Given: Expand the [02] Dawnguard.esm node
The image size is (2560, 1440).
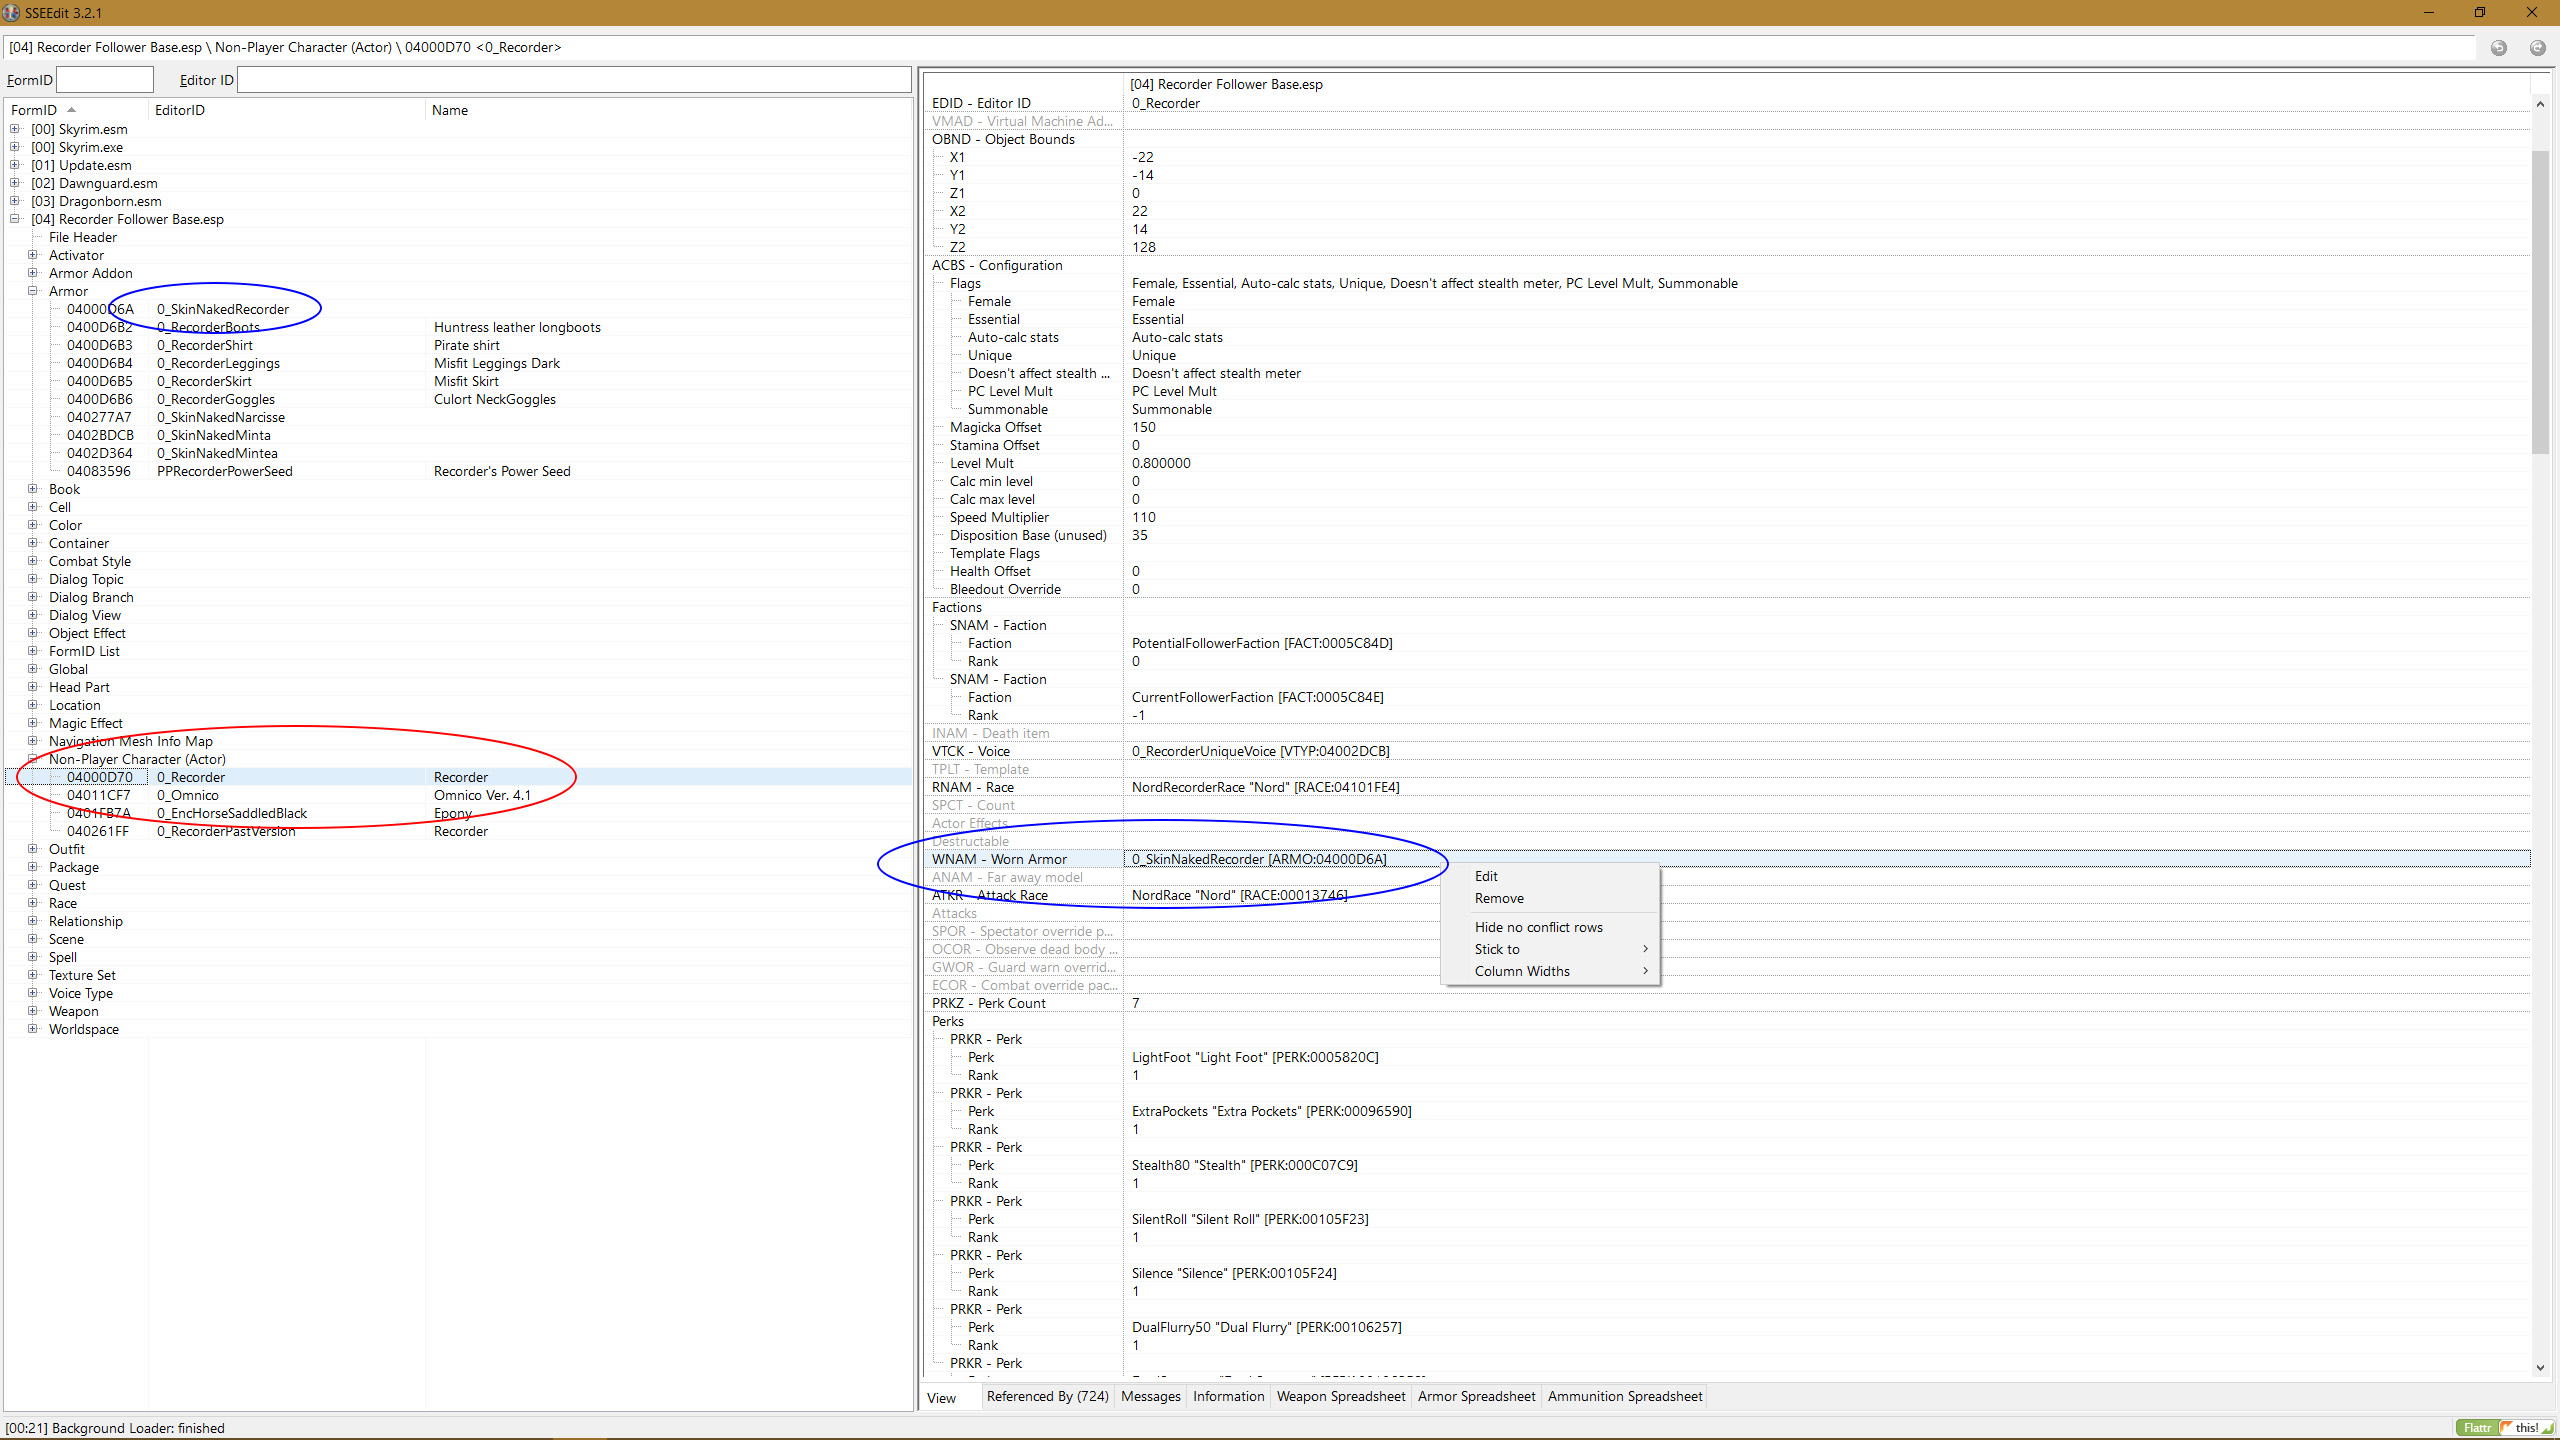Looking at the screenshot, I should pyautogui.click(x=15, y=183).
